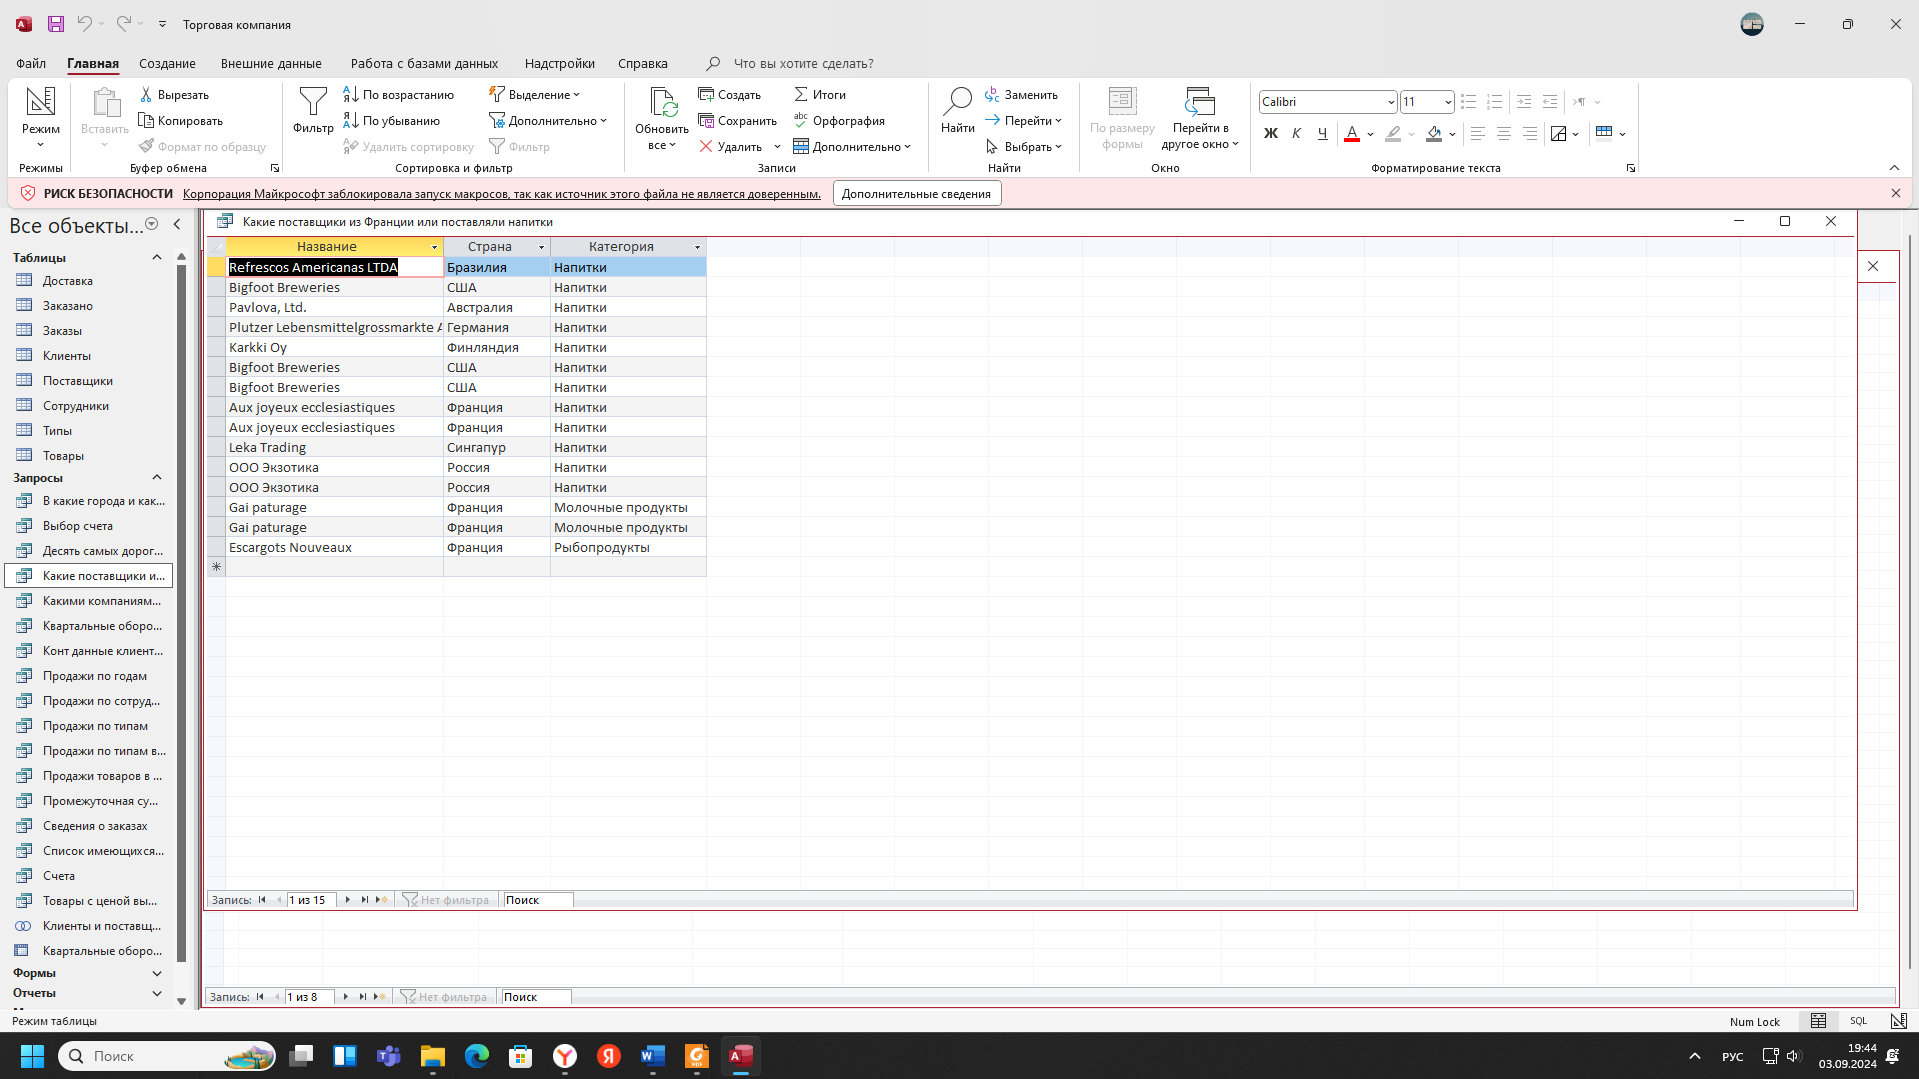Image resolution: width=1919 pixels, height=1079 pixels.
Task: Click Итоги sigma totals button
Action: pyautogui.click(x=820, y=95)
